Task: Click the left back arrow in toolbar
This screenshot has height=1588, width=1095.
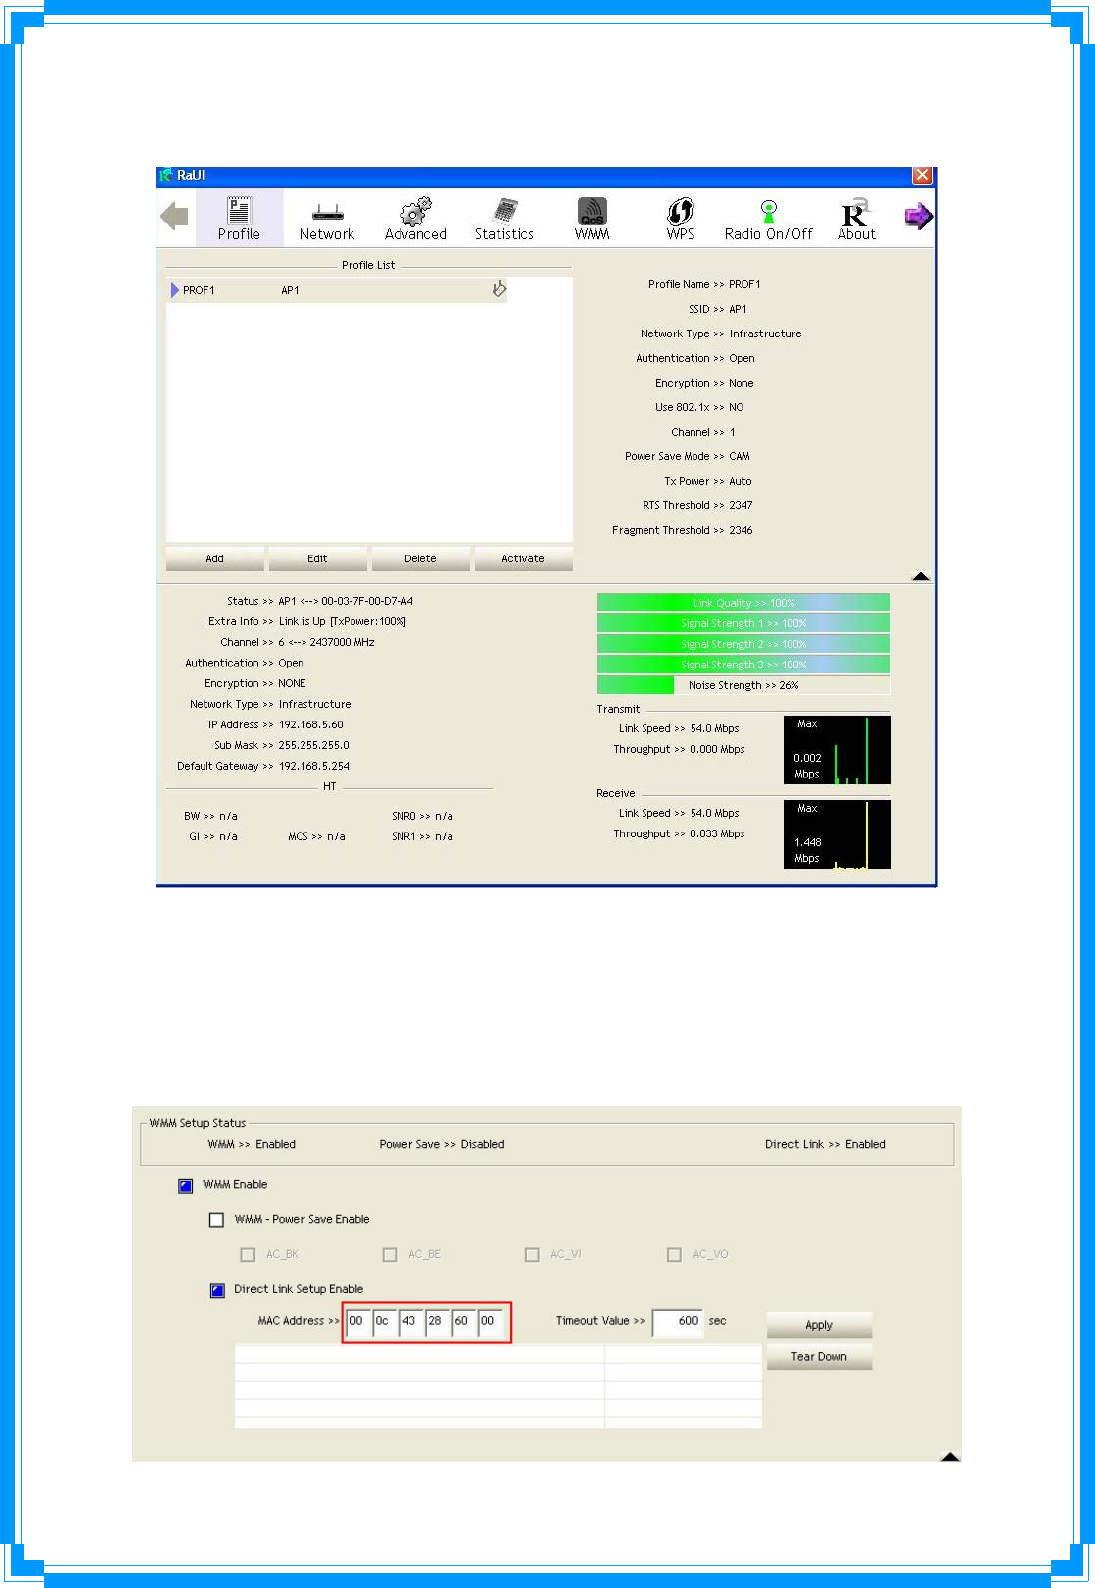Action: click(175, 216)
